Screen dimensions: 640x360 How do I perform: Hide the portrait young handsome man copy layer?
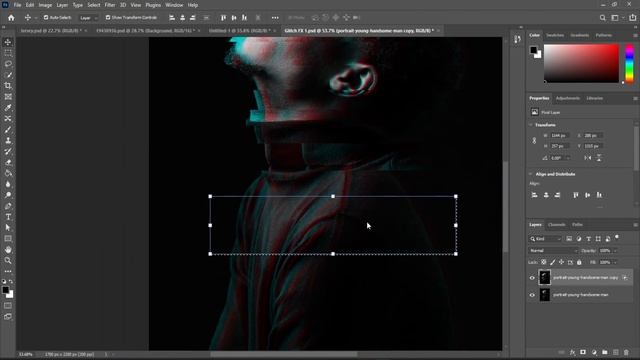pos(532,278)
